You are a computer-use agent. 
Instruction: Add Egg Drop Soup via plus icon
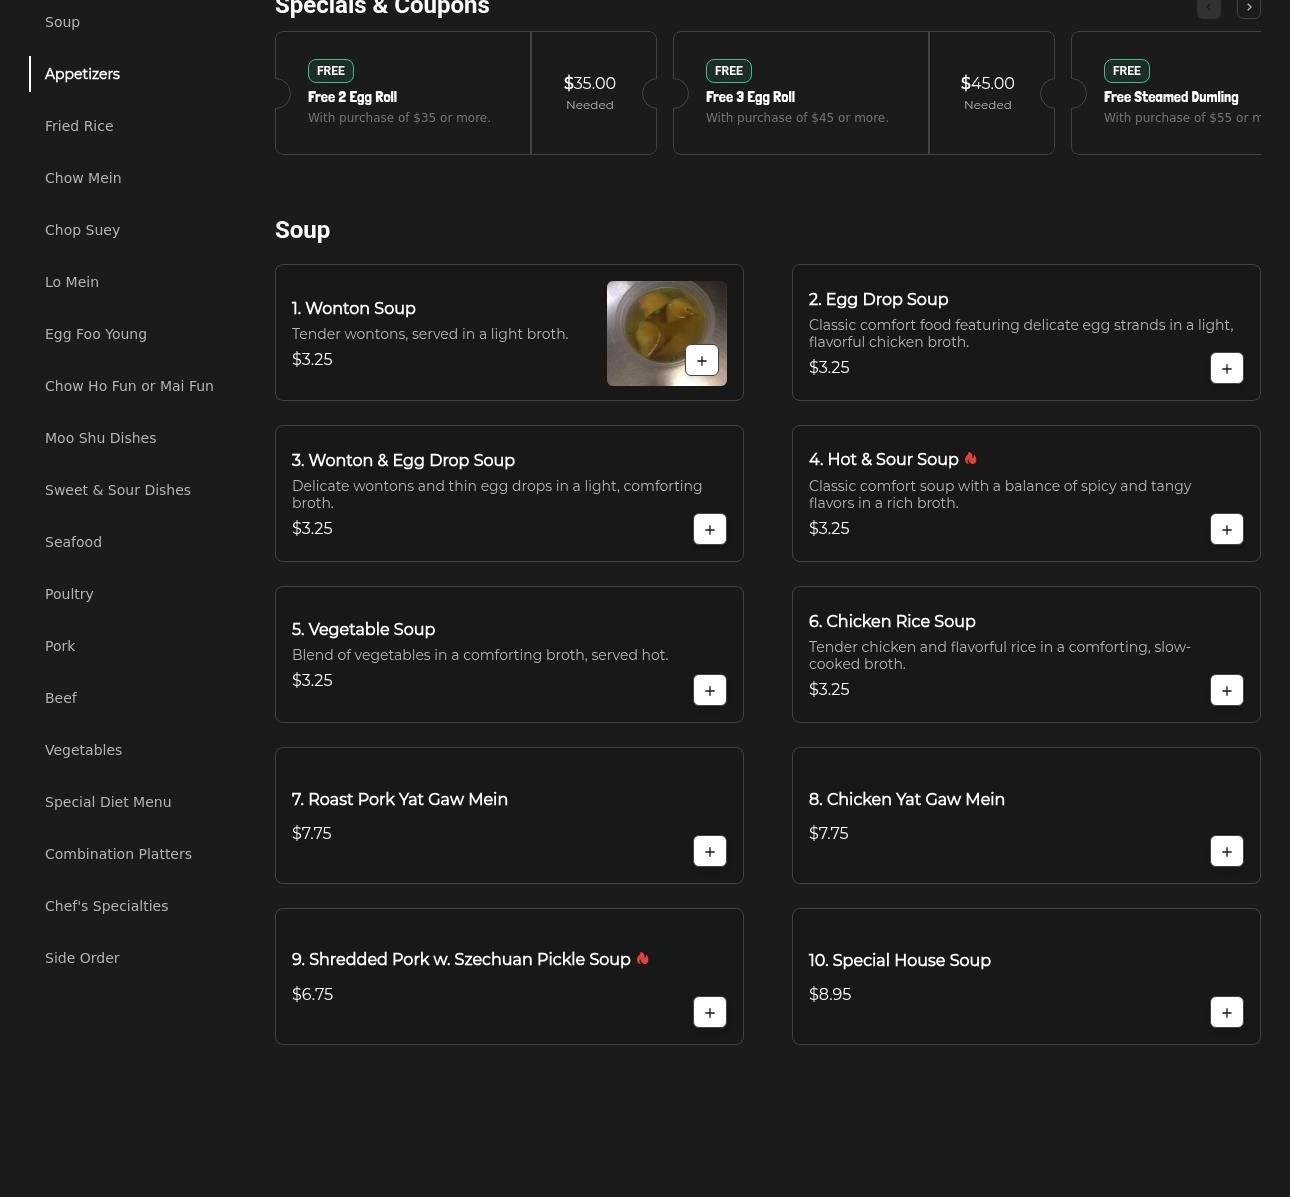pyautogui.click(x=1226, y=368)
